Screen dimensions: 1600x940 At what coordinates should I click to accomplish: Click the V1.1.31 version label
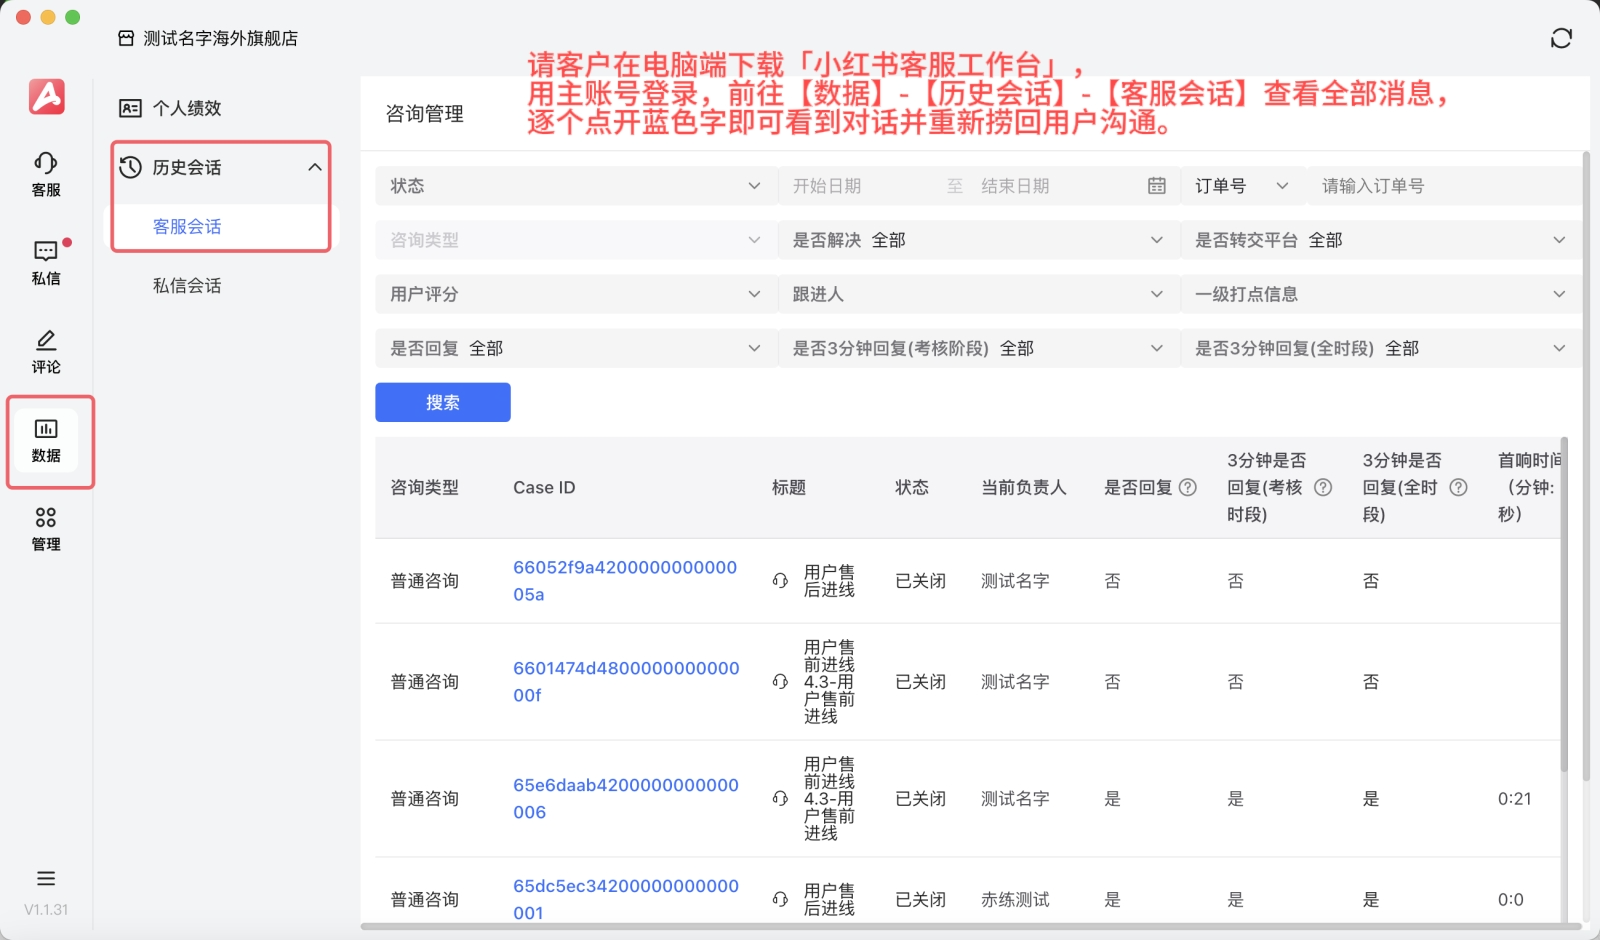pos(46,910)
